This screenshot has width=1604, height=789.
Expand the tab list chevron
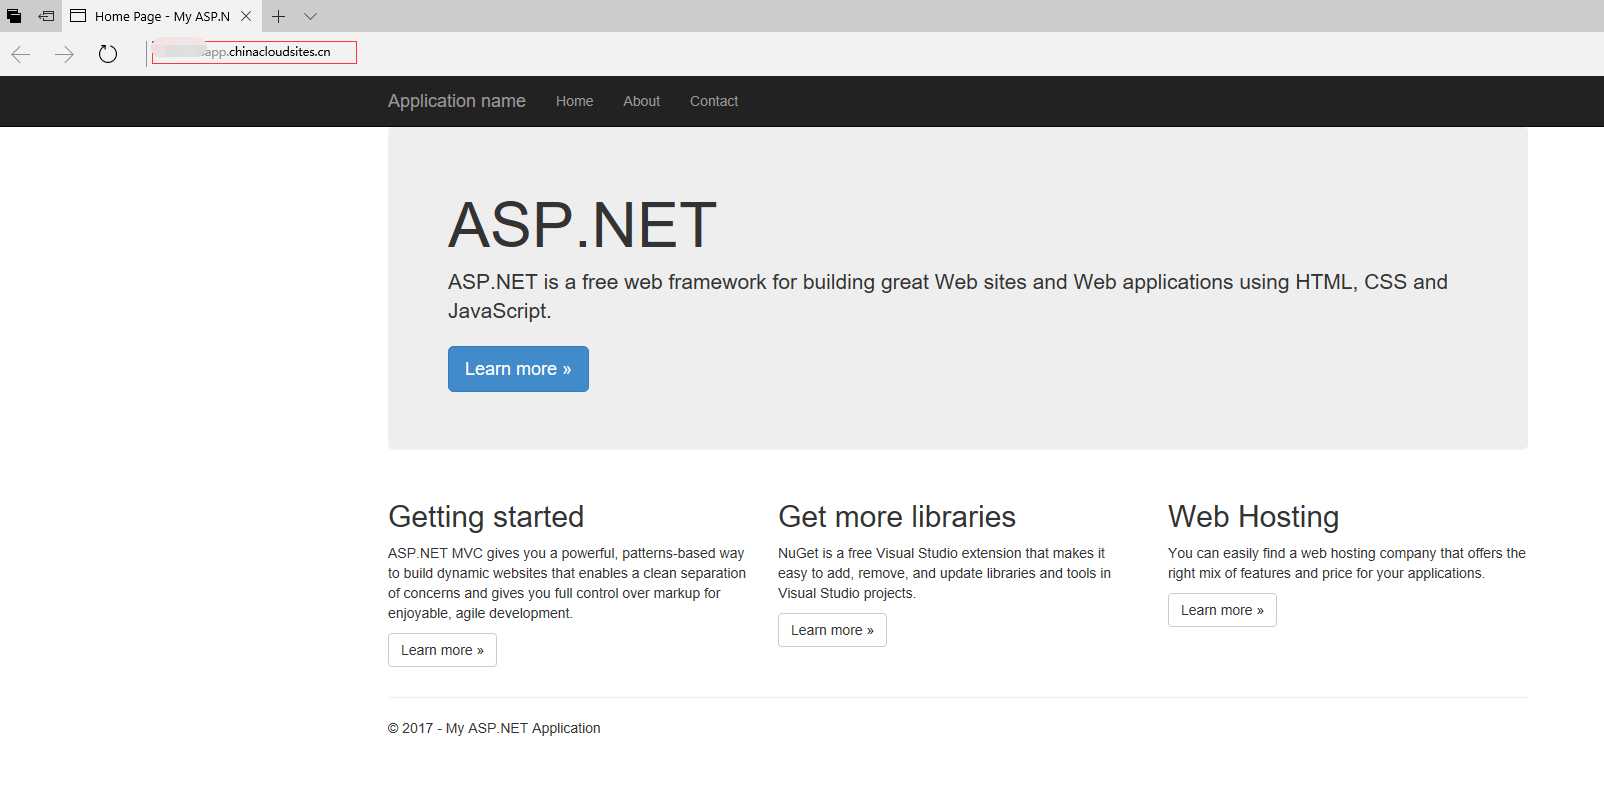(310, 16)
